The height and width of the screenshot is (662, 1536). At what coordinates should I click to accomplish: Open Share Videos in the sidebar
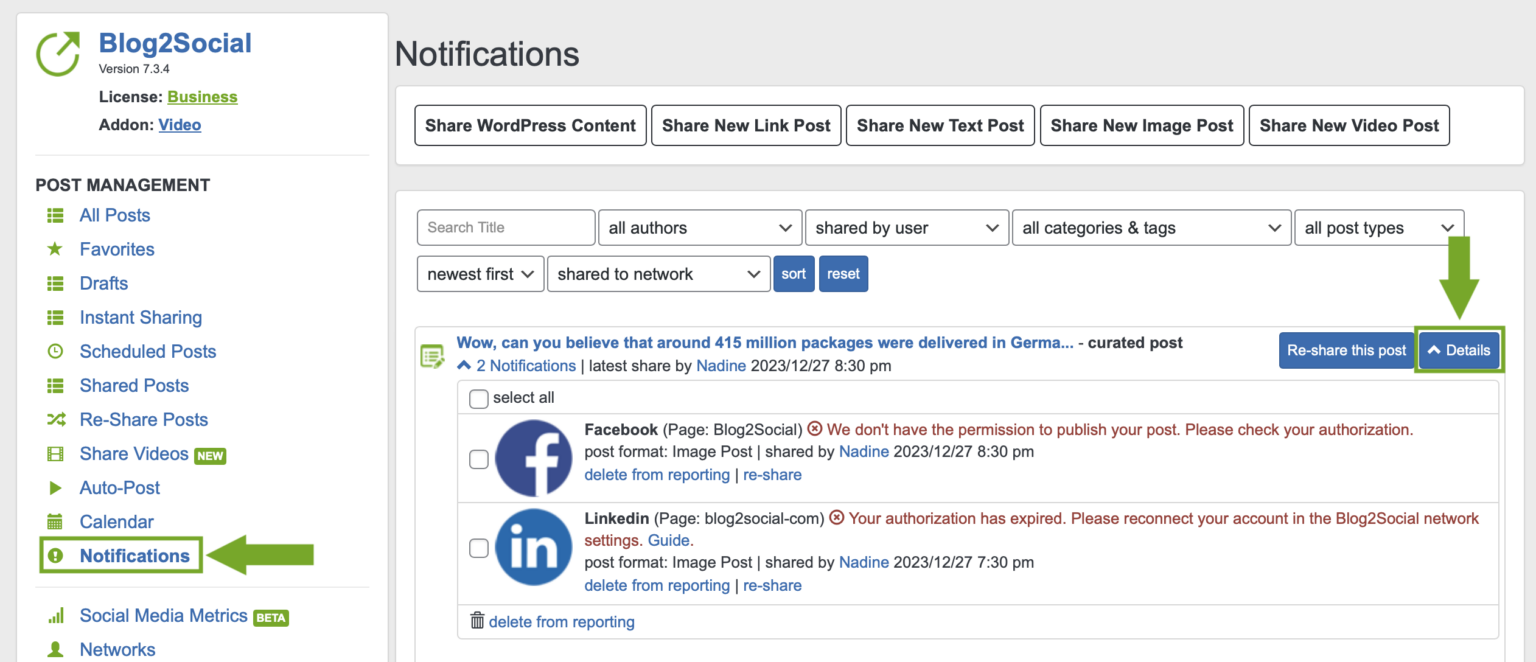[x=134, y=454]
